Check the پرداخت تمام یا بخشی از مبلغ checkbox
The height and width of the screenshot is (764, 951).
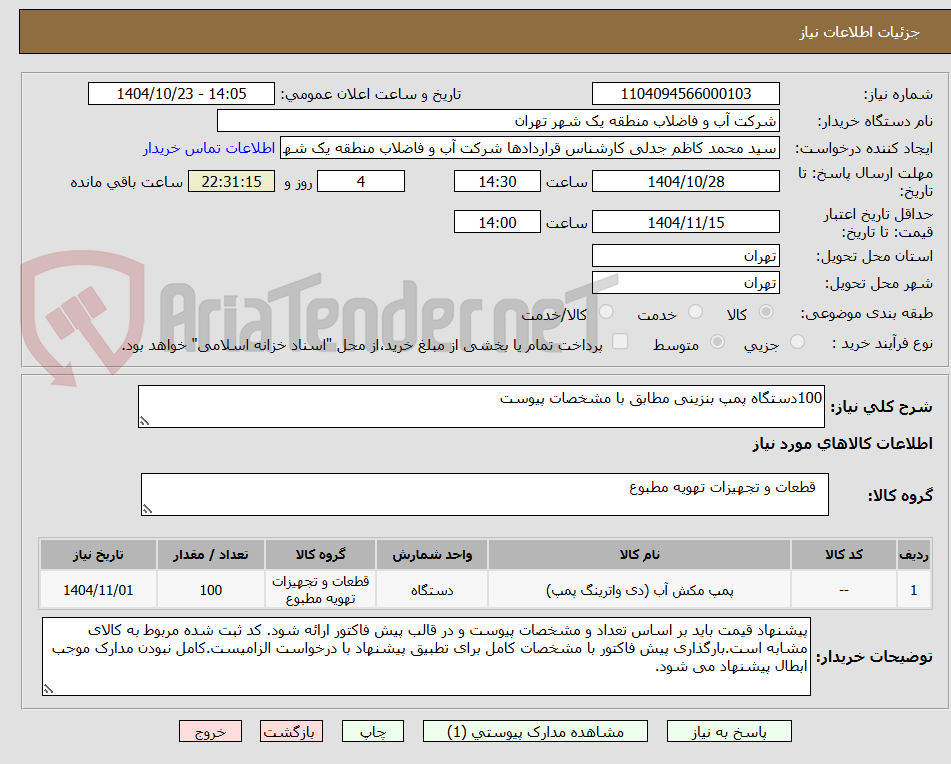pos(619,343)
